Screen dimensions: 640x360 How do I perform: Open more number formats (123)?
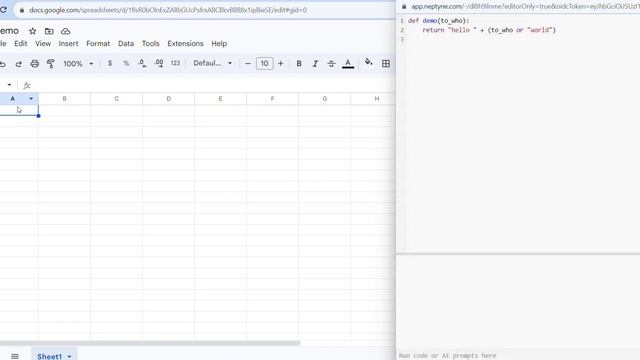[175, 63]
